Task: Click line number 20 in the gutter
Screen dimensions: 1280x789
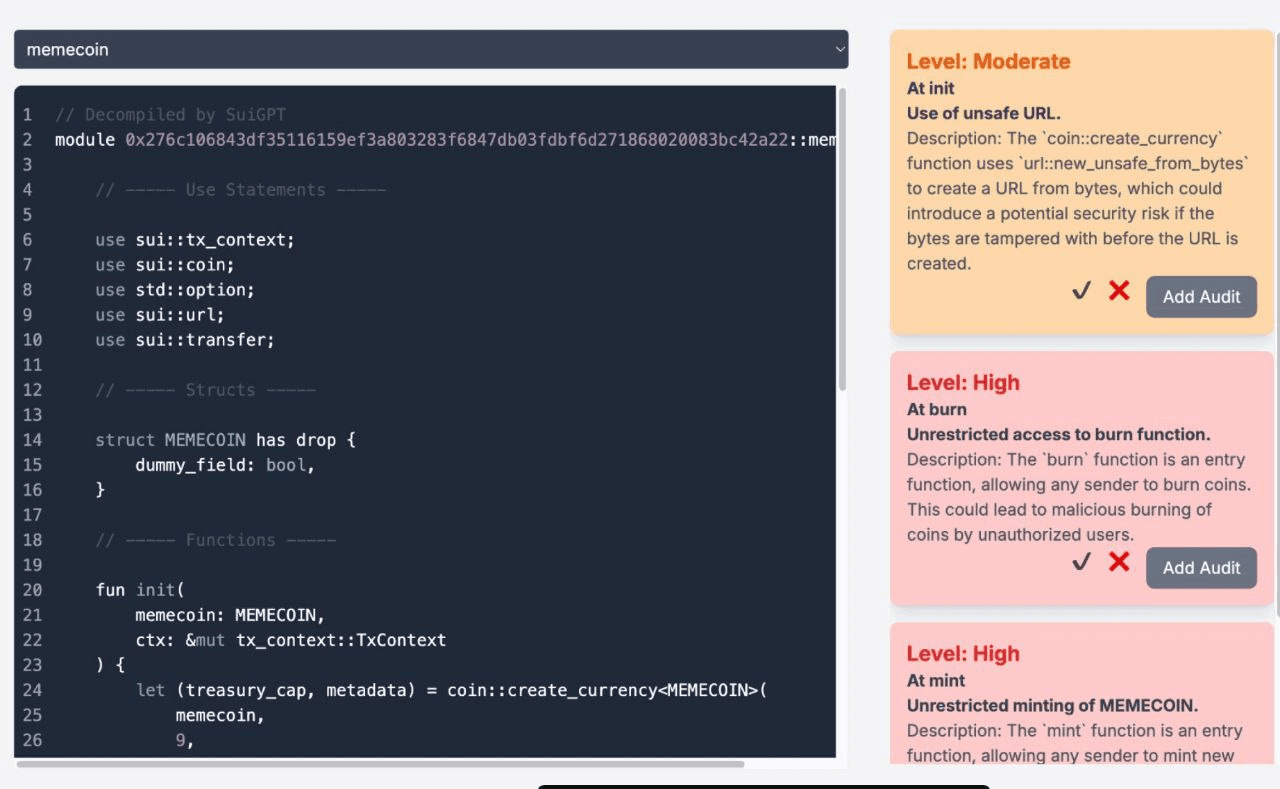Action: [32, 590]
